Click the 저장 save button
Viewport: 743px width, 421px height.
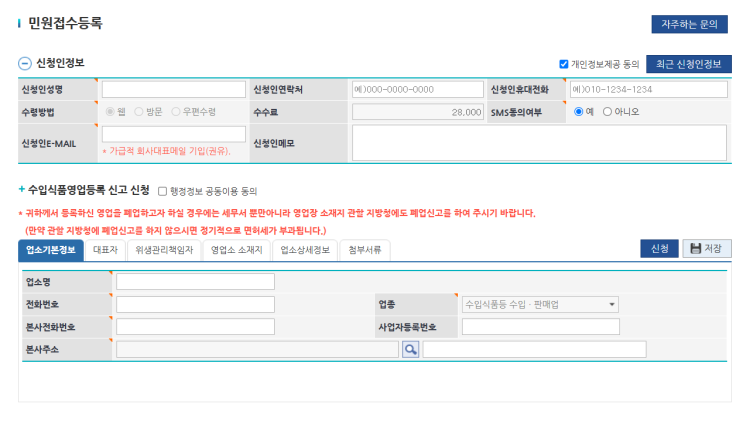(707, 248)
